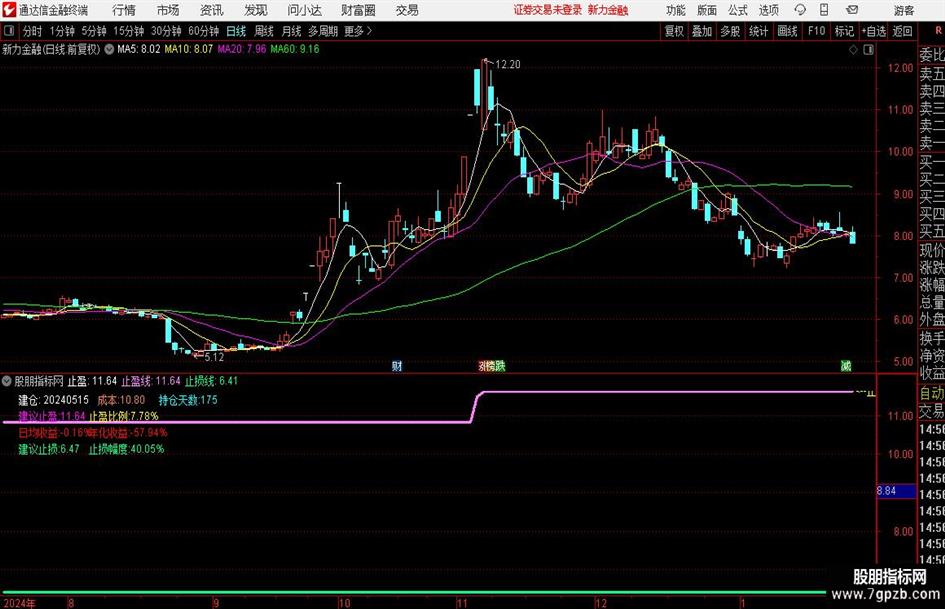Switch to the 30分钟 period tab
The width and height of the screenshot is (945, 609).
pyautogui.click(x=166, y=31)
